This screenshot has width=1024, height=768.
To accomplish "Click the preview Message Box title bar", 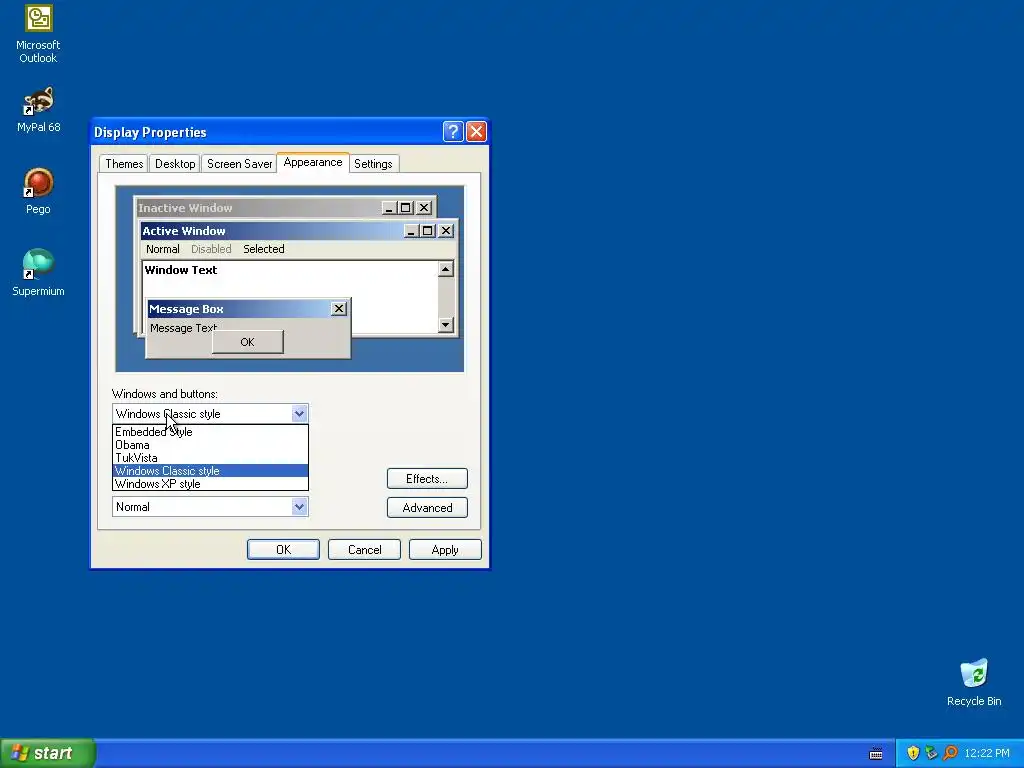I will coord(248,309).
